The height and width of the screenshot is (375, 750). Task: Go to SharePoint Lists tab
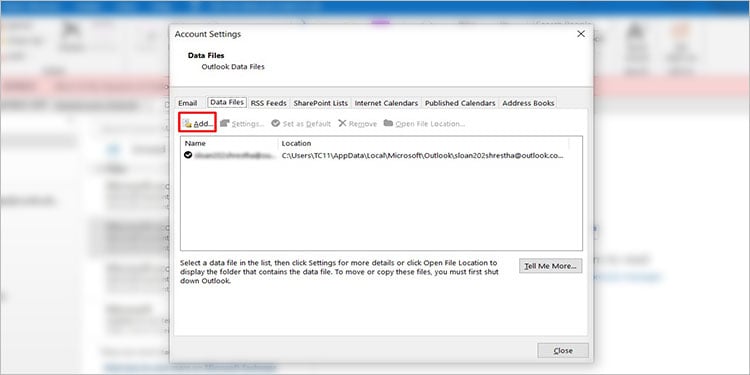320,103
